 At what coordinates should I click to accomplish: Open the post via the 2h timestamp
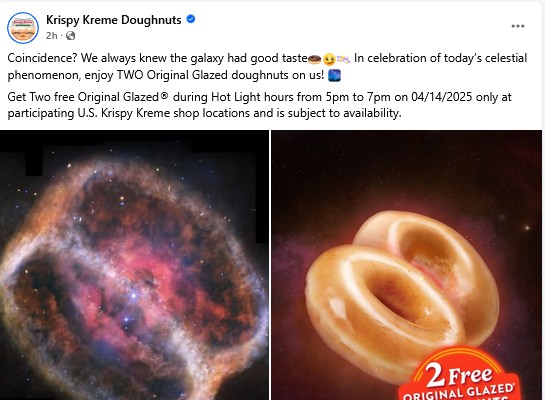[51, 35]
